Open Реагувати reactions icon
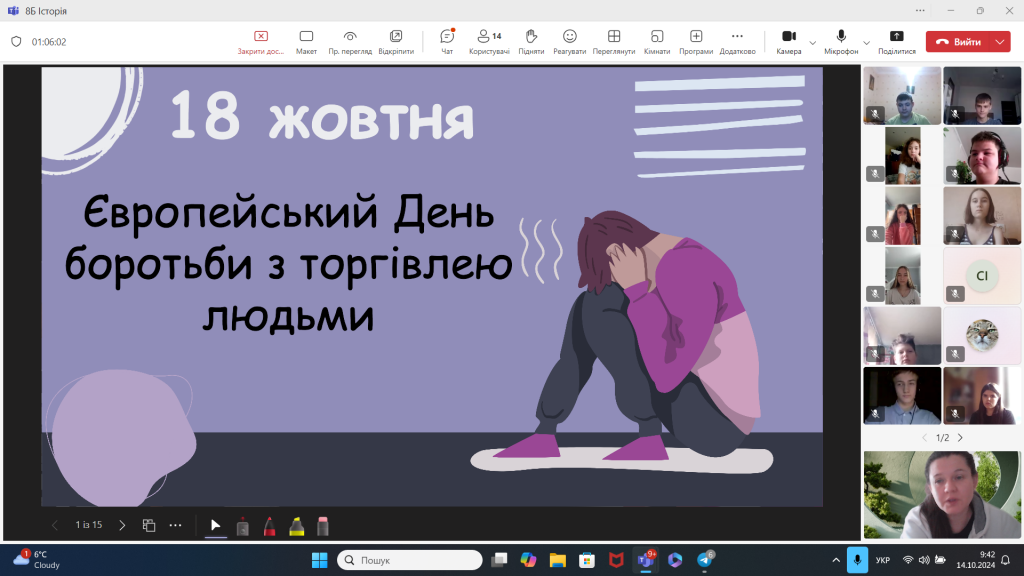 coord(570,42)
